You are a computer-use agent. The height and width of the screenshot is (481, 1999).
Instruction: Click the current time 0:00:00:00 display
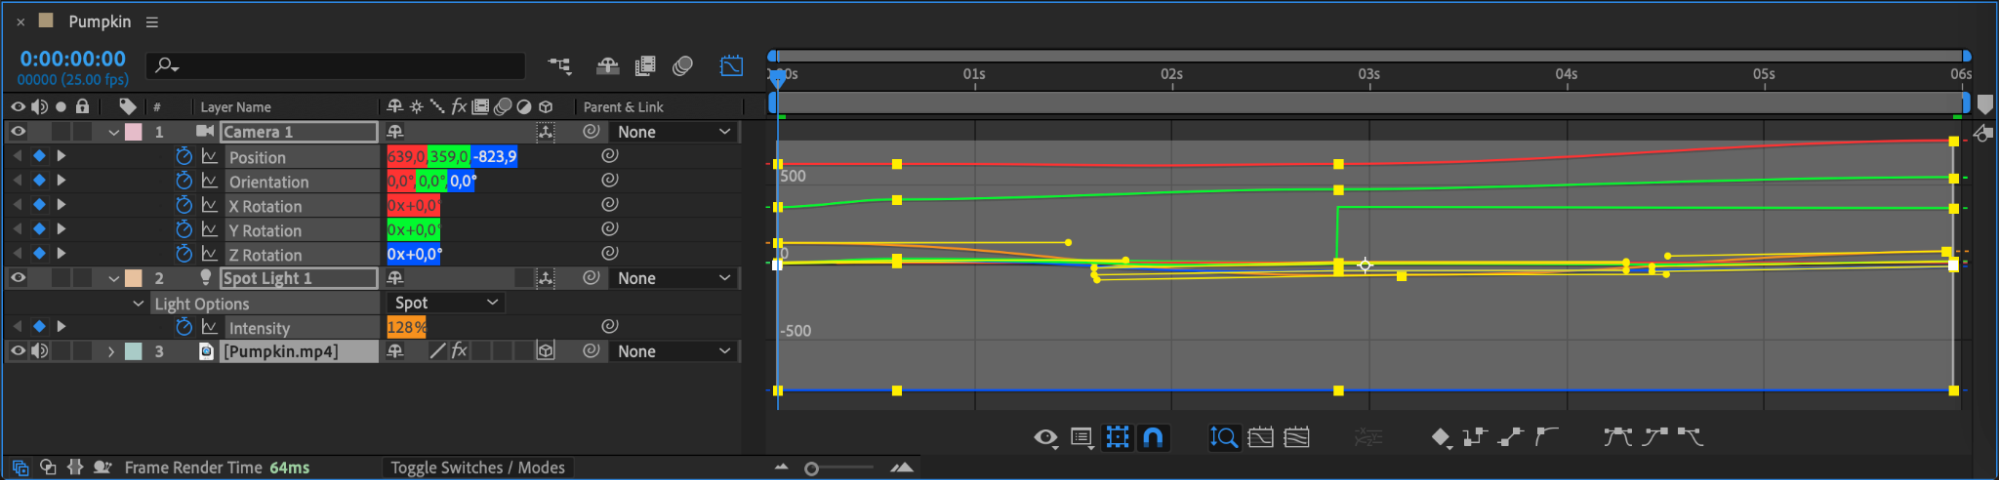click(x=73, y=59)
